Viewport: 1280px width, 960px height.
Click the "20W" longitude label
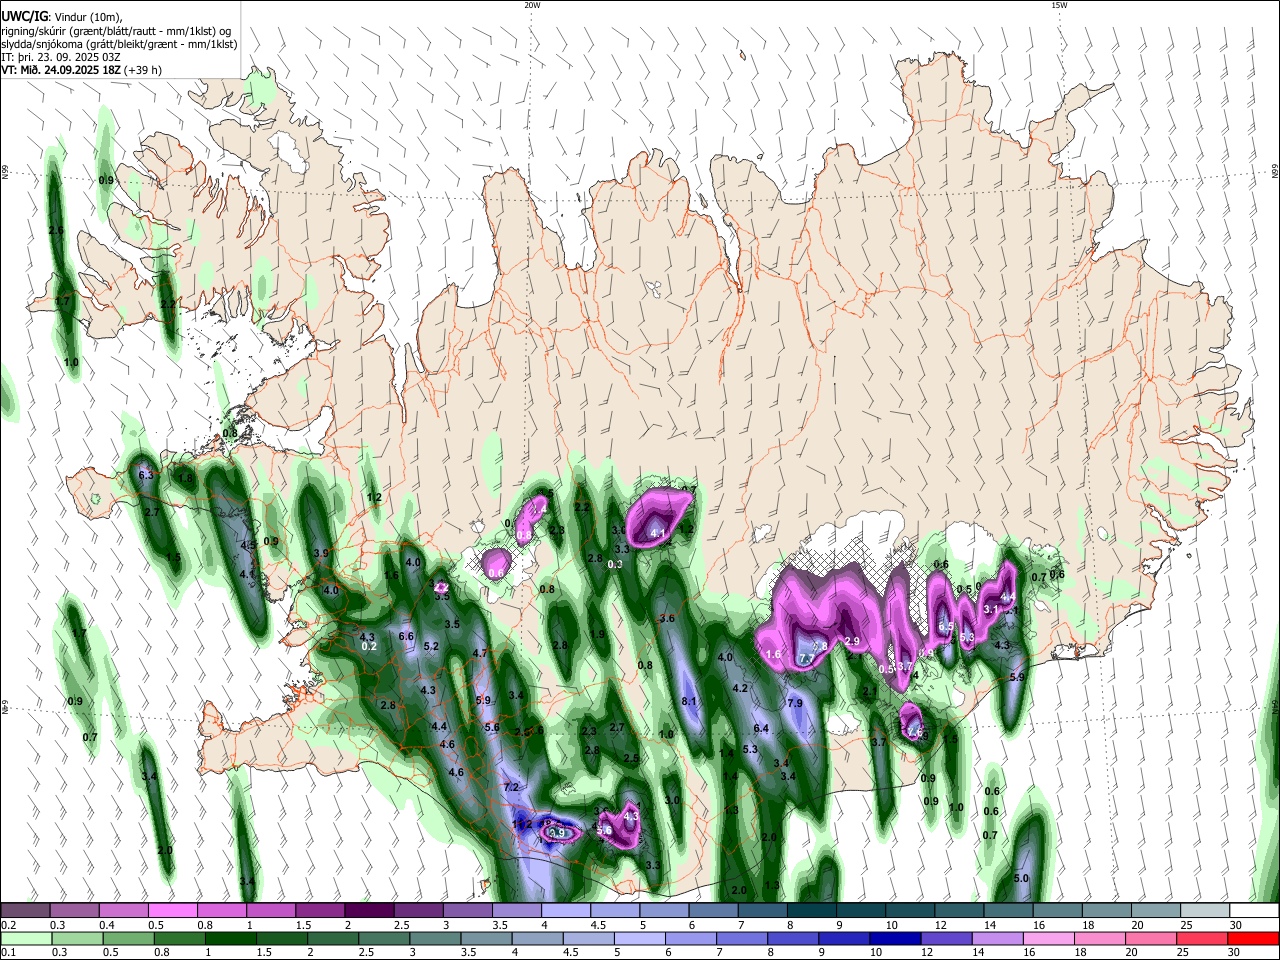click(x=532, y=5)
